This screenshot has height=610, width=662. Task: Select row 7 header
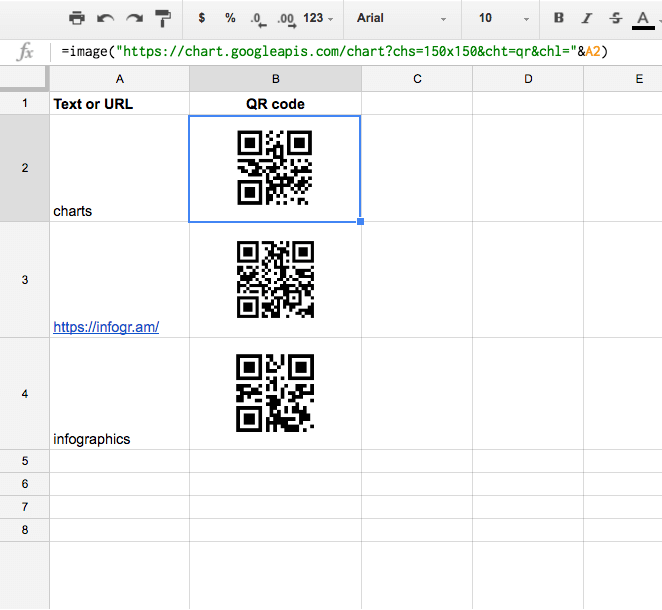tap(24, 507)
